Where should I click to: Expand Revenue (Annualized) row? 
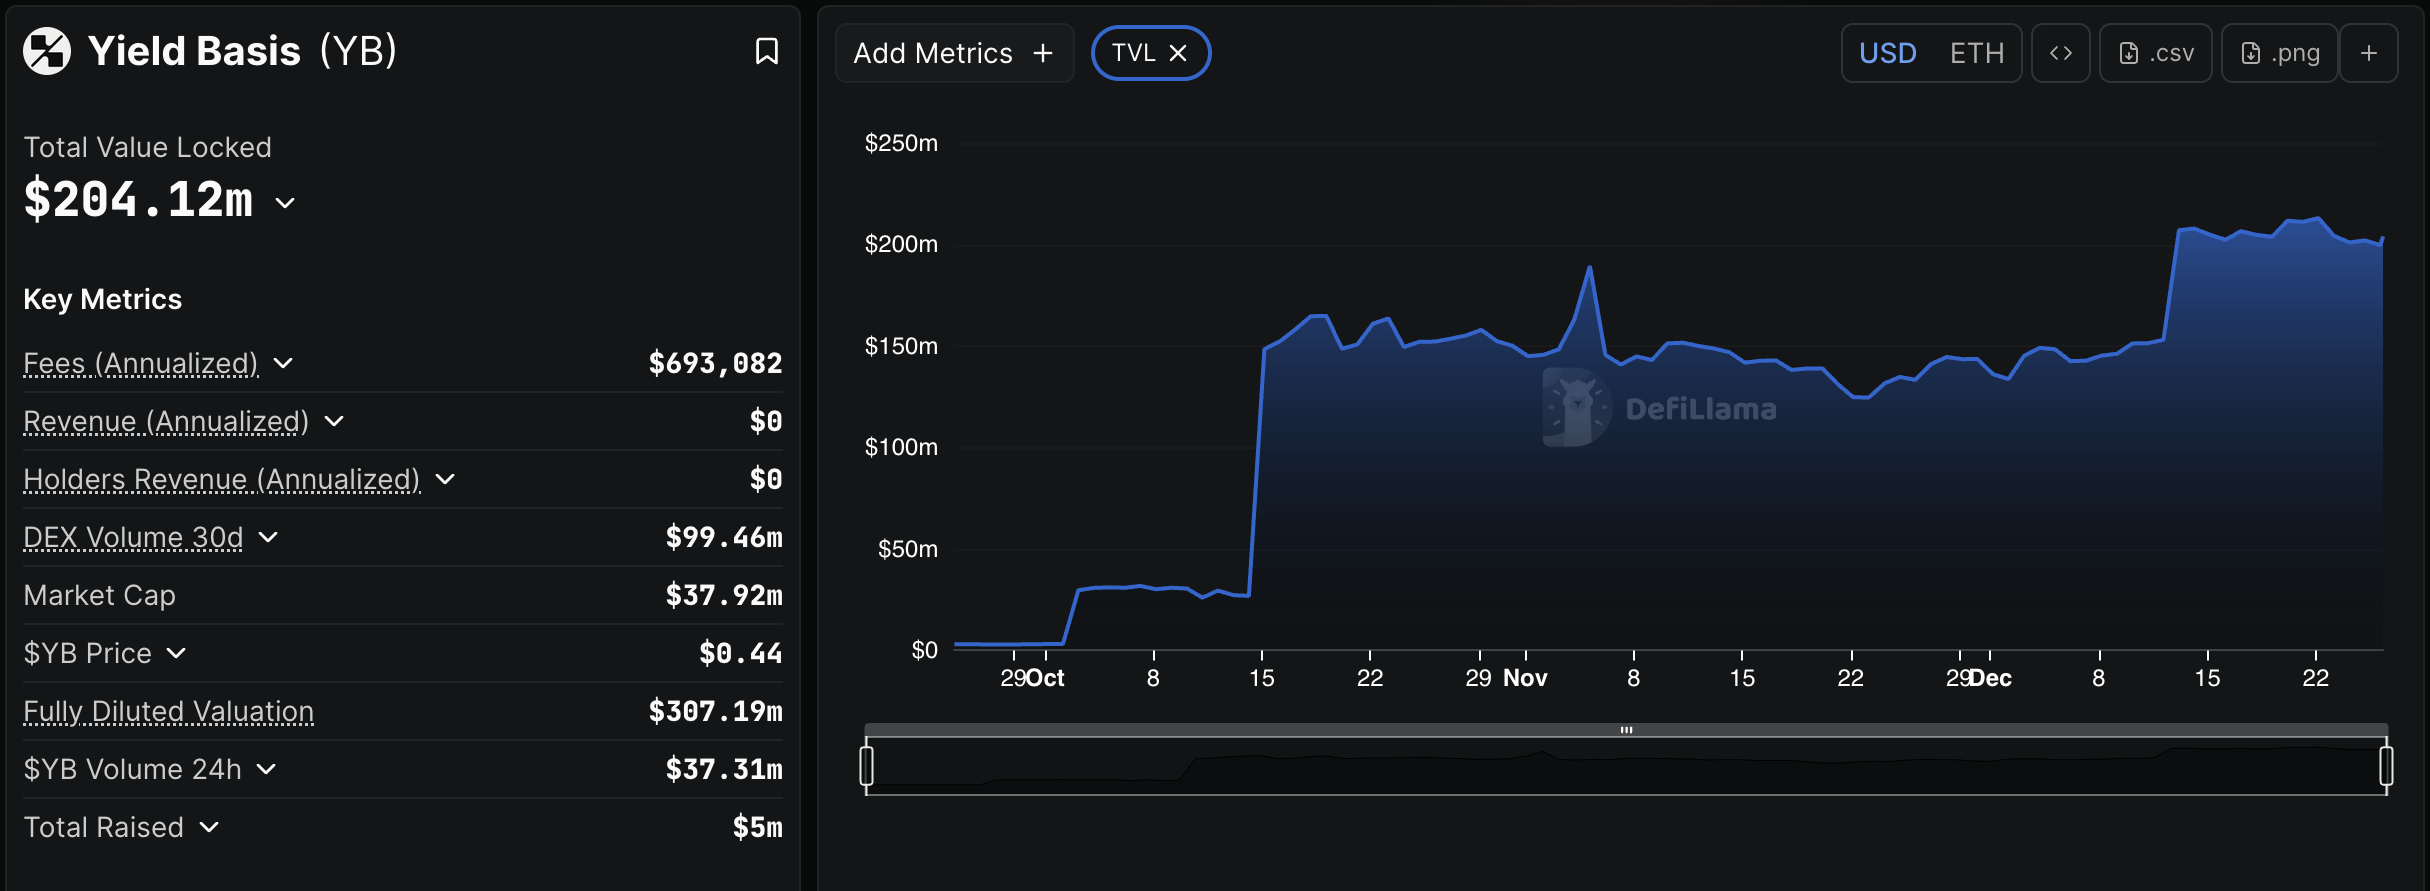(334, 421)
